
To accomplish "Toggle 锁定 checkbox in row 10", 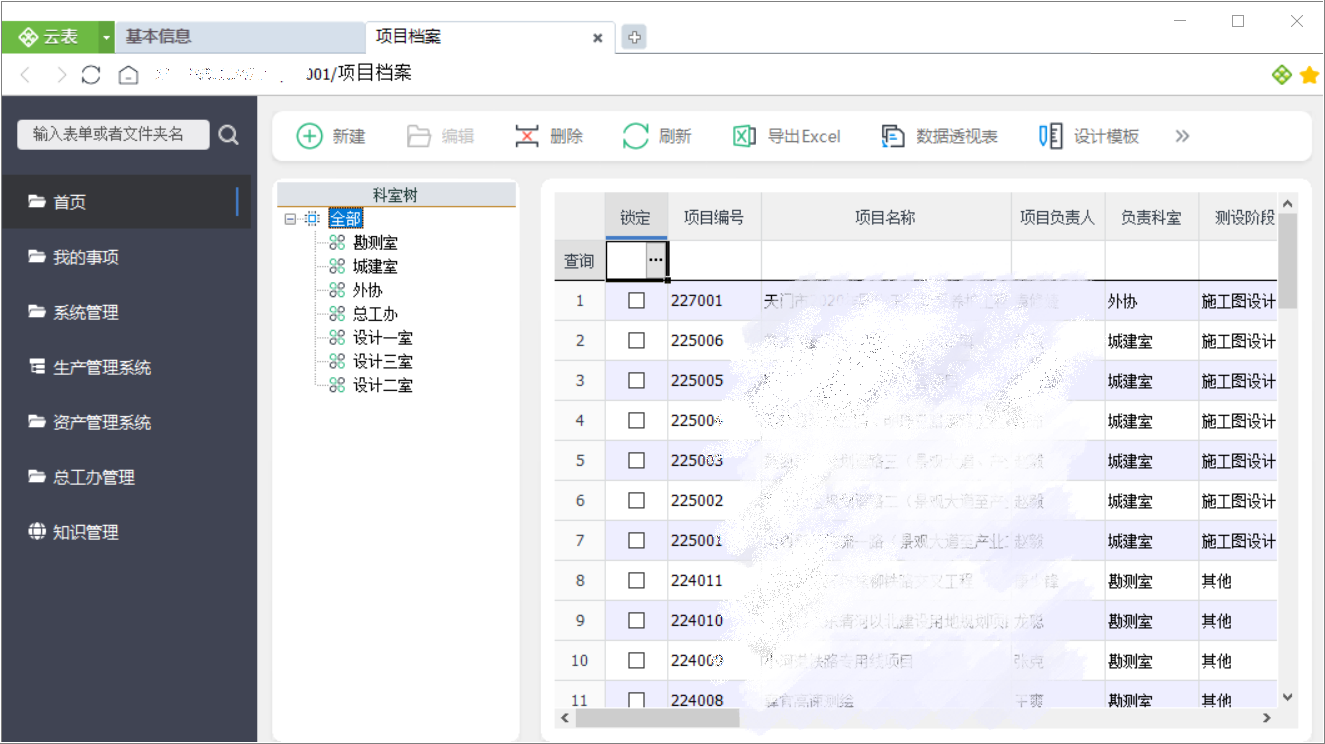I will 636,660.
